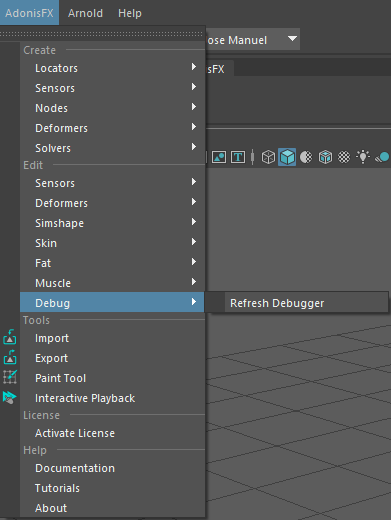Expand Deformers submenu under Create

(112, 128)
